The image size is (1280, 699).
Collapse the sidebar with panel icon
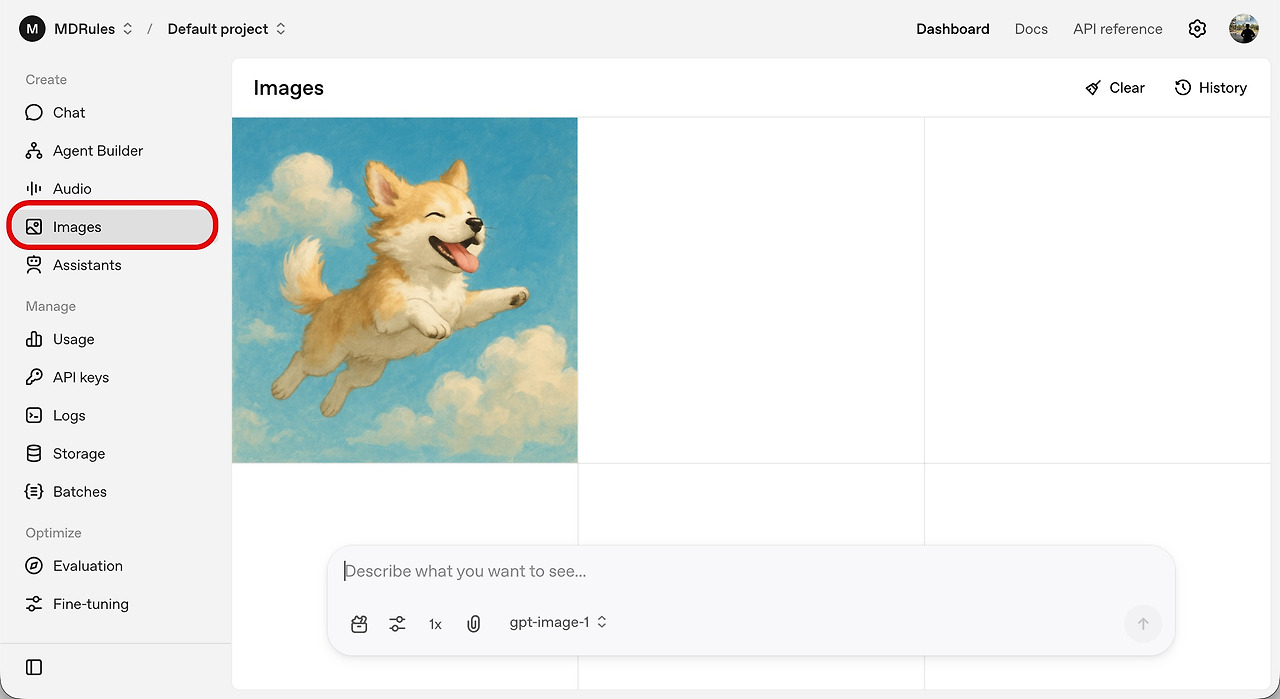coord(34,667)
